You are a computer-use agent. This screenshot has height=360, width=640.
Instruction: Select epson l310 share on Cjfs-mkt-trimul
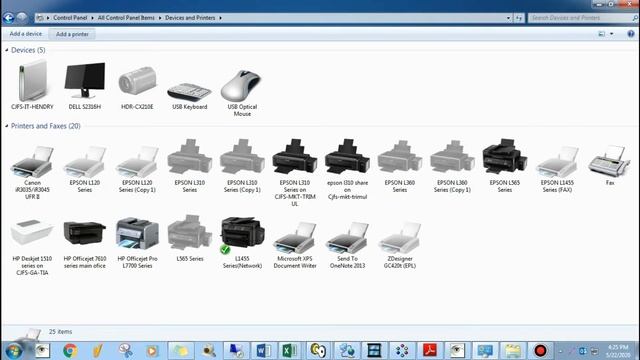pyautogui.click(x=347, y=156)
